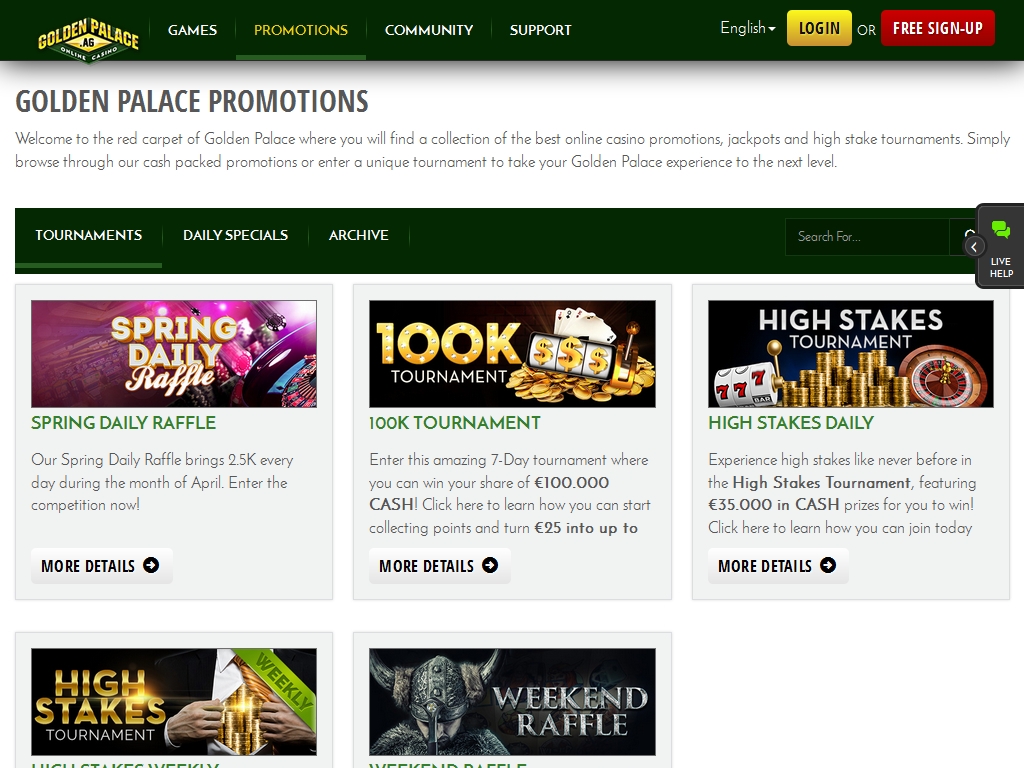
Task: Open the English language dropdown
Action: coord(747,28)
